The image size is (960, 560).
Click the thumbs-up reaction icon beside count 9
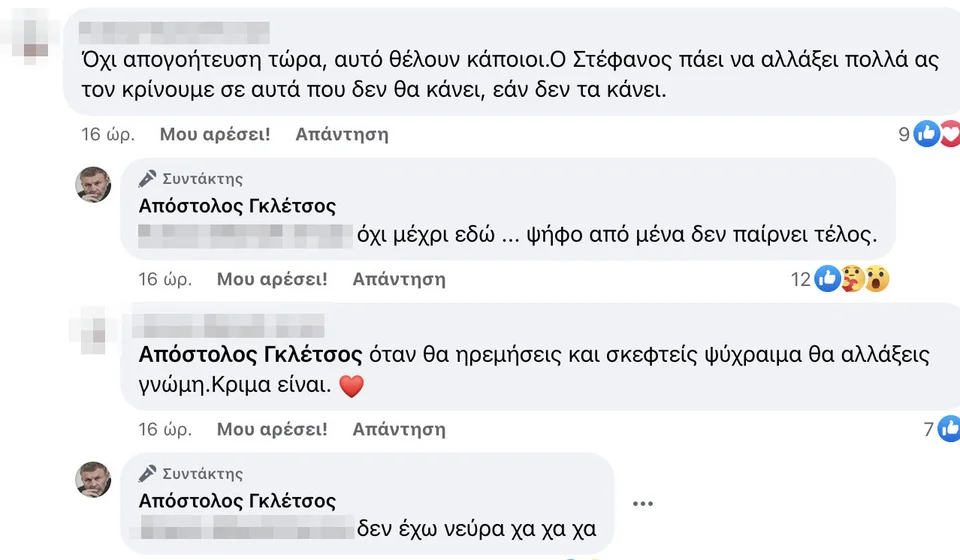[926, 133]
